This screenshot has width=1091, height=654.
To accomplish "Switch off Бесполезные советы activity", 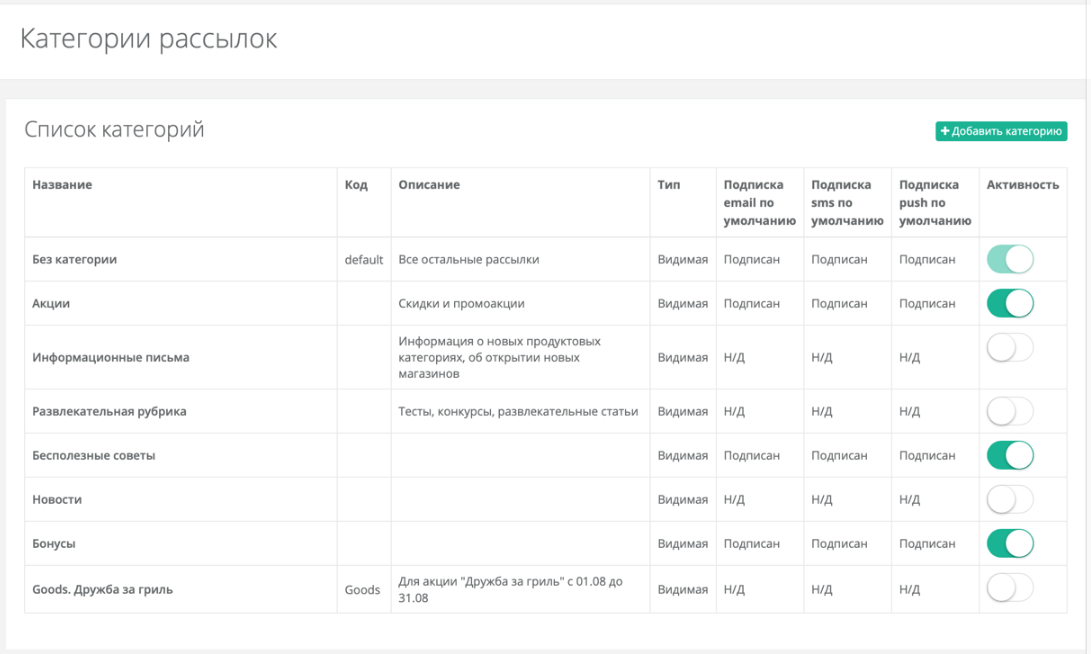I will pyautogui.click(x=1010, y=455).
